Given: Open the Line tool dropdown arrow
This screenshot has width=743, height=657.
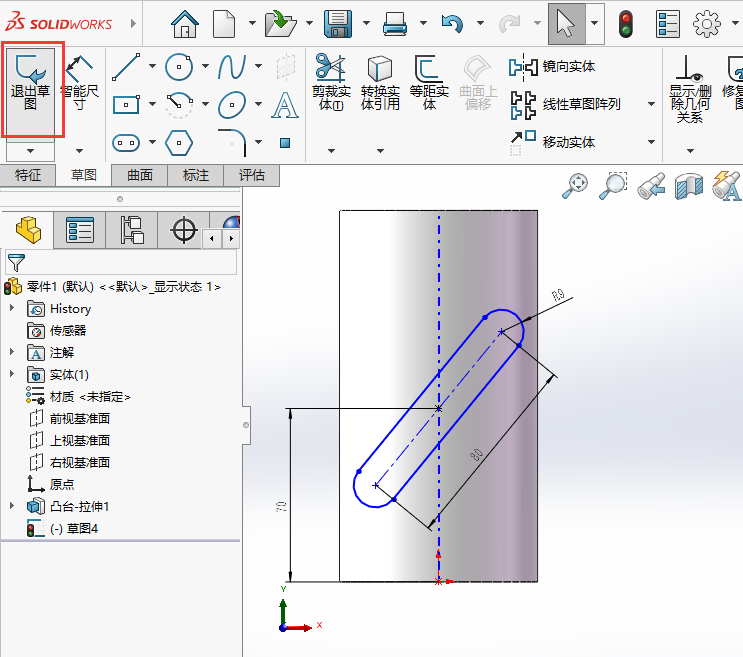Looking at the screenshot, I should 152,66.
